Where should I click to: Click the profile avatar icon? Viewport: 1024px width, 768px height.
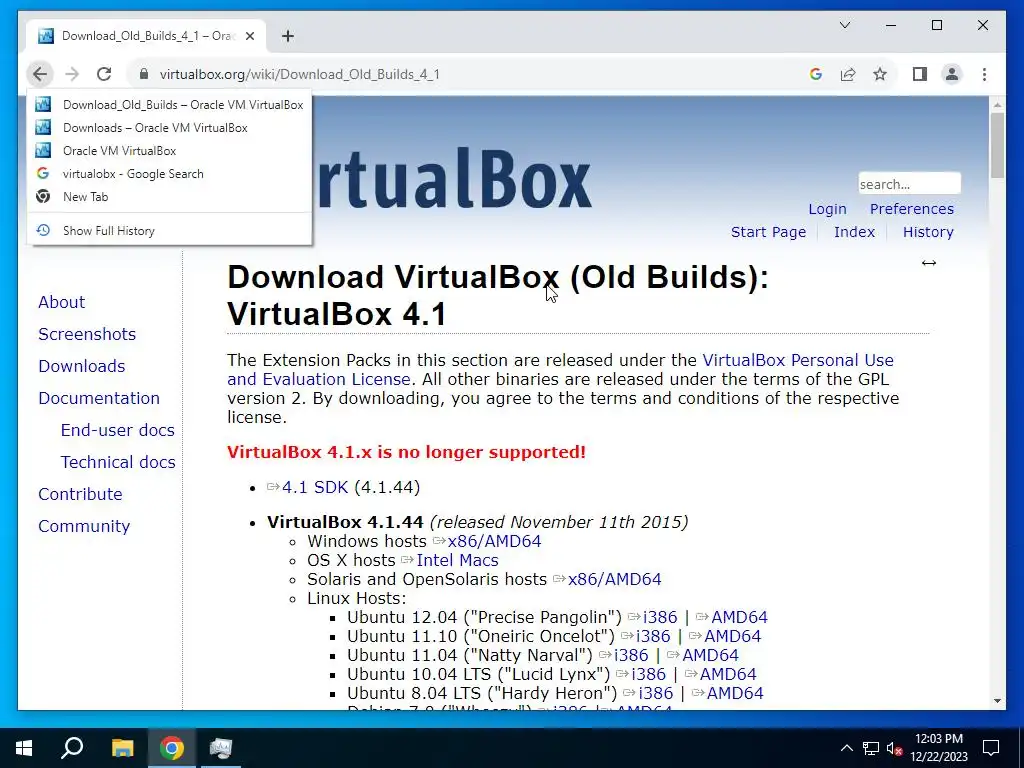[952, 74]
